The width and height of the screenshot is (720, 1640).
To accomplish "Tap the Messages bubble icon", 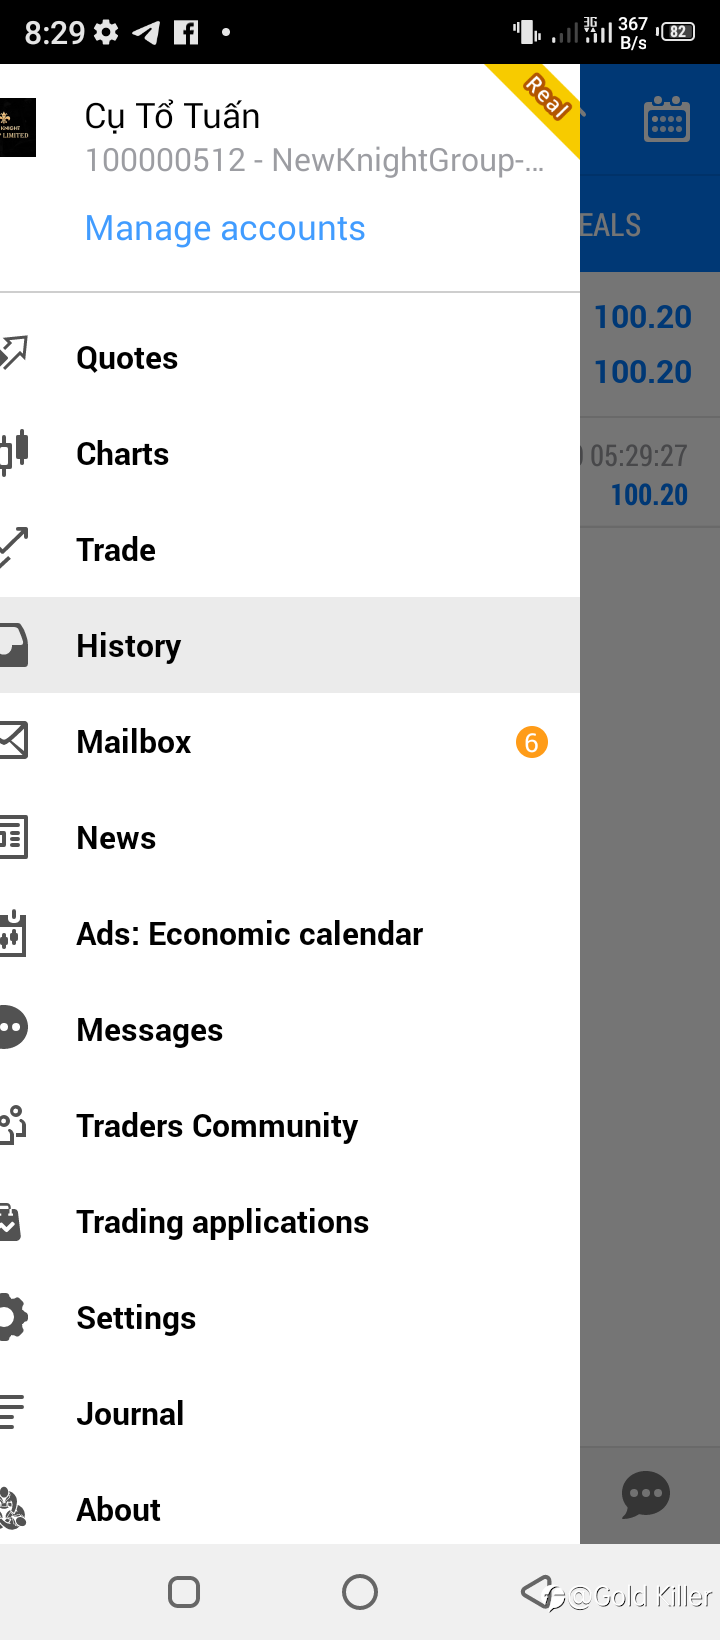I will (x=14, y=1028).
